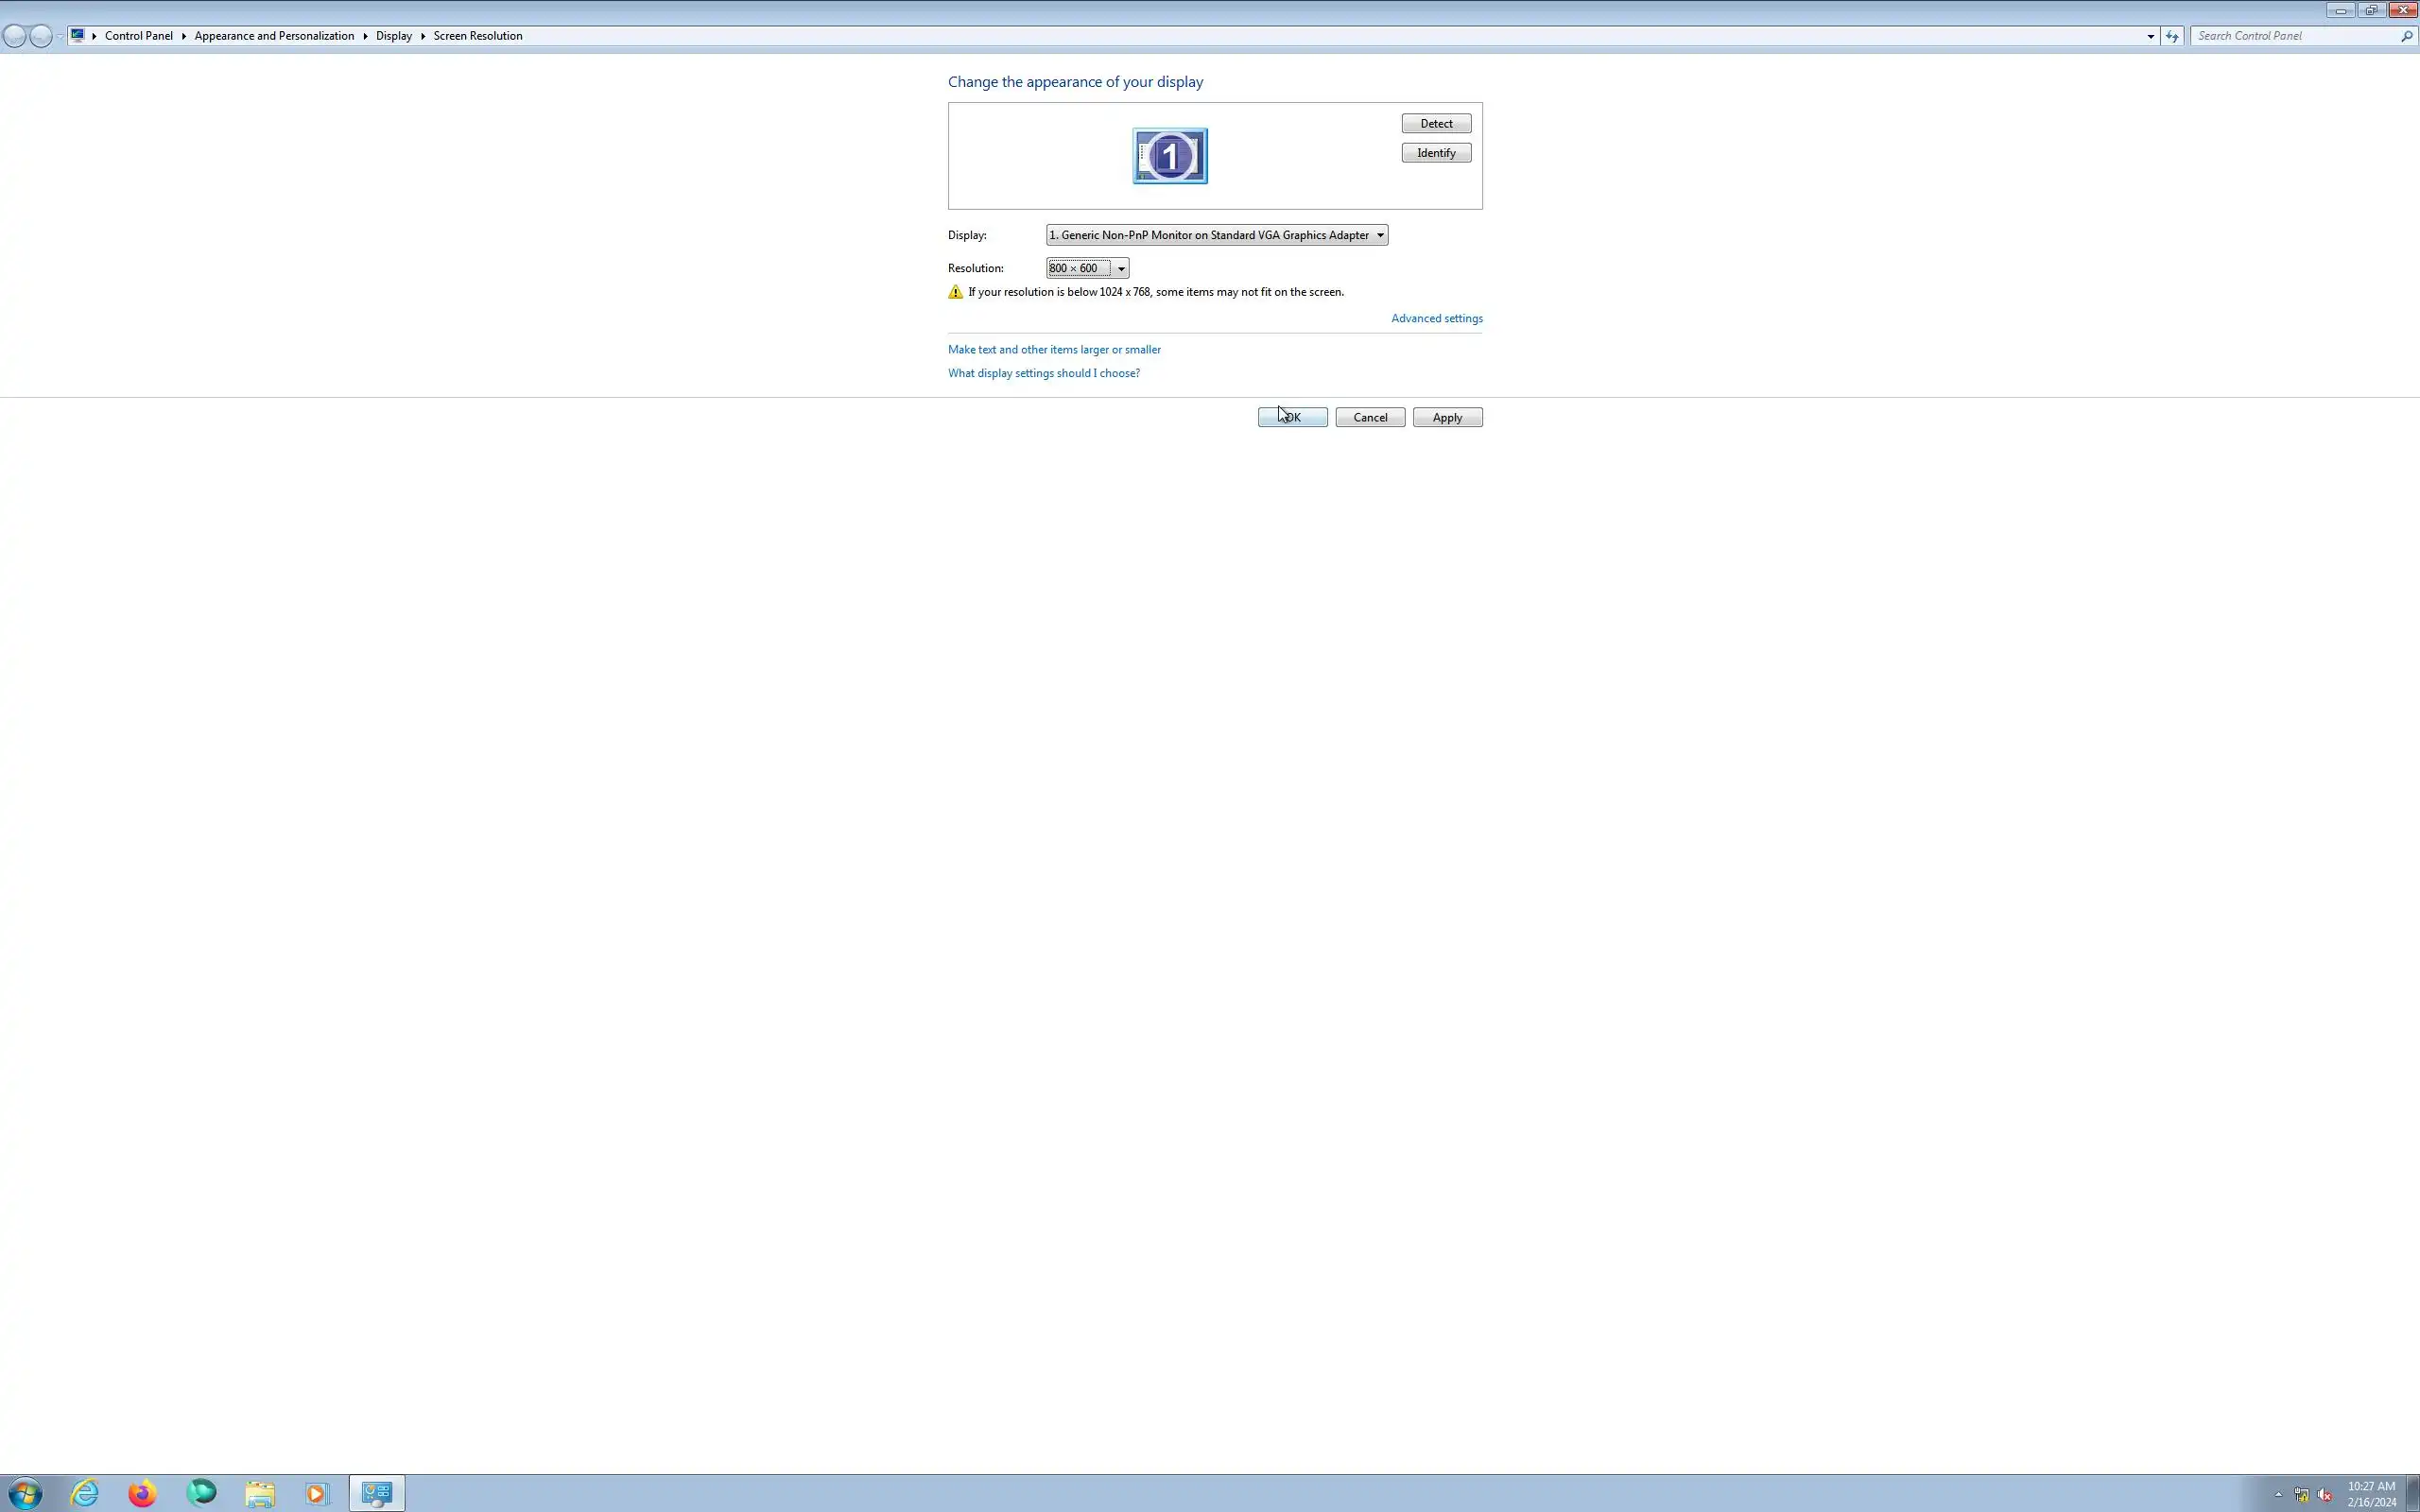Expand the Resolution 800 × 600 dropdown
The height and width of the screenshot is (1512, 2420).
tap(1087, 268)
